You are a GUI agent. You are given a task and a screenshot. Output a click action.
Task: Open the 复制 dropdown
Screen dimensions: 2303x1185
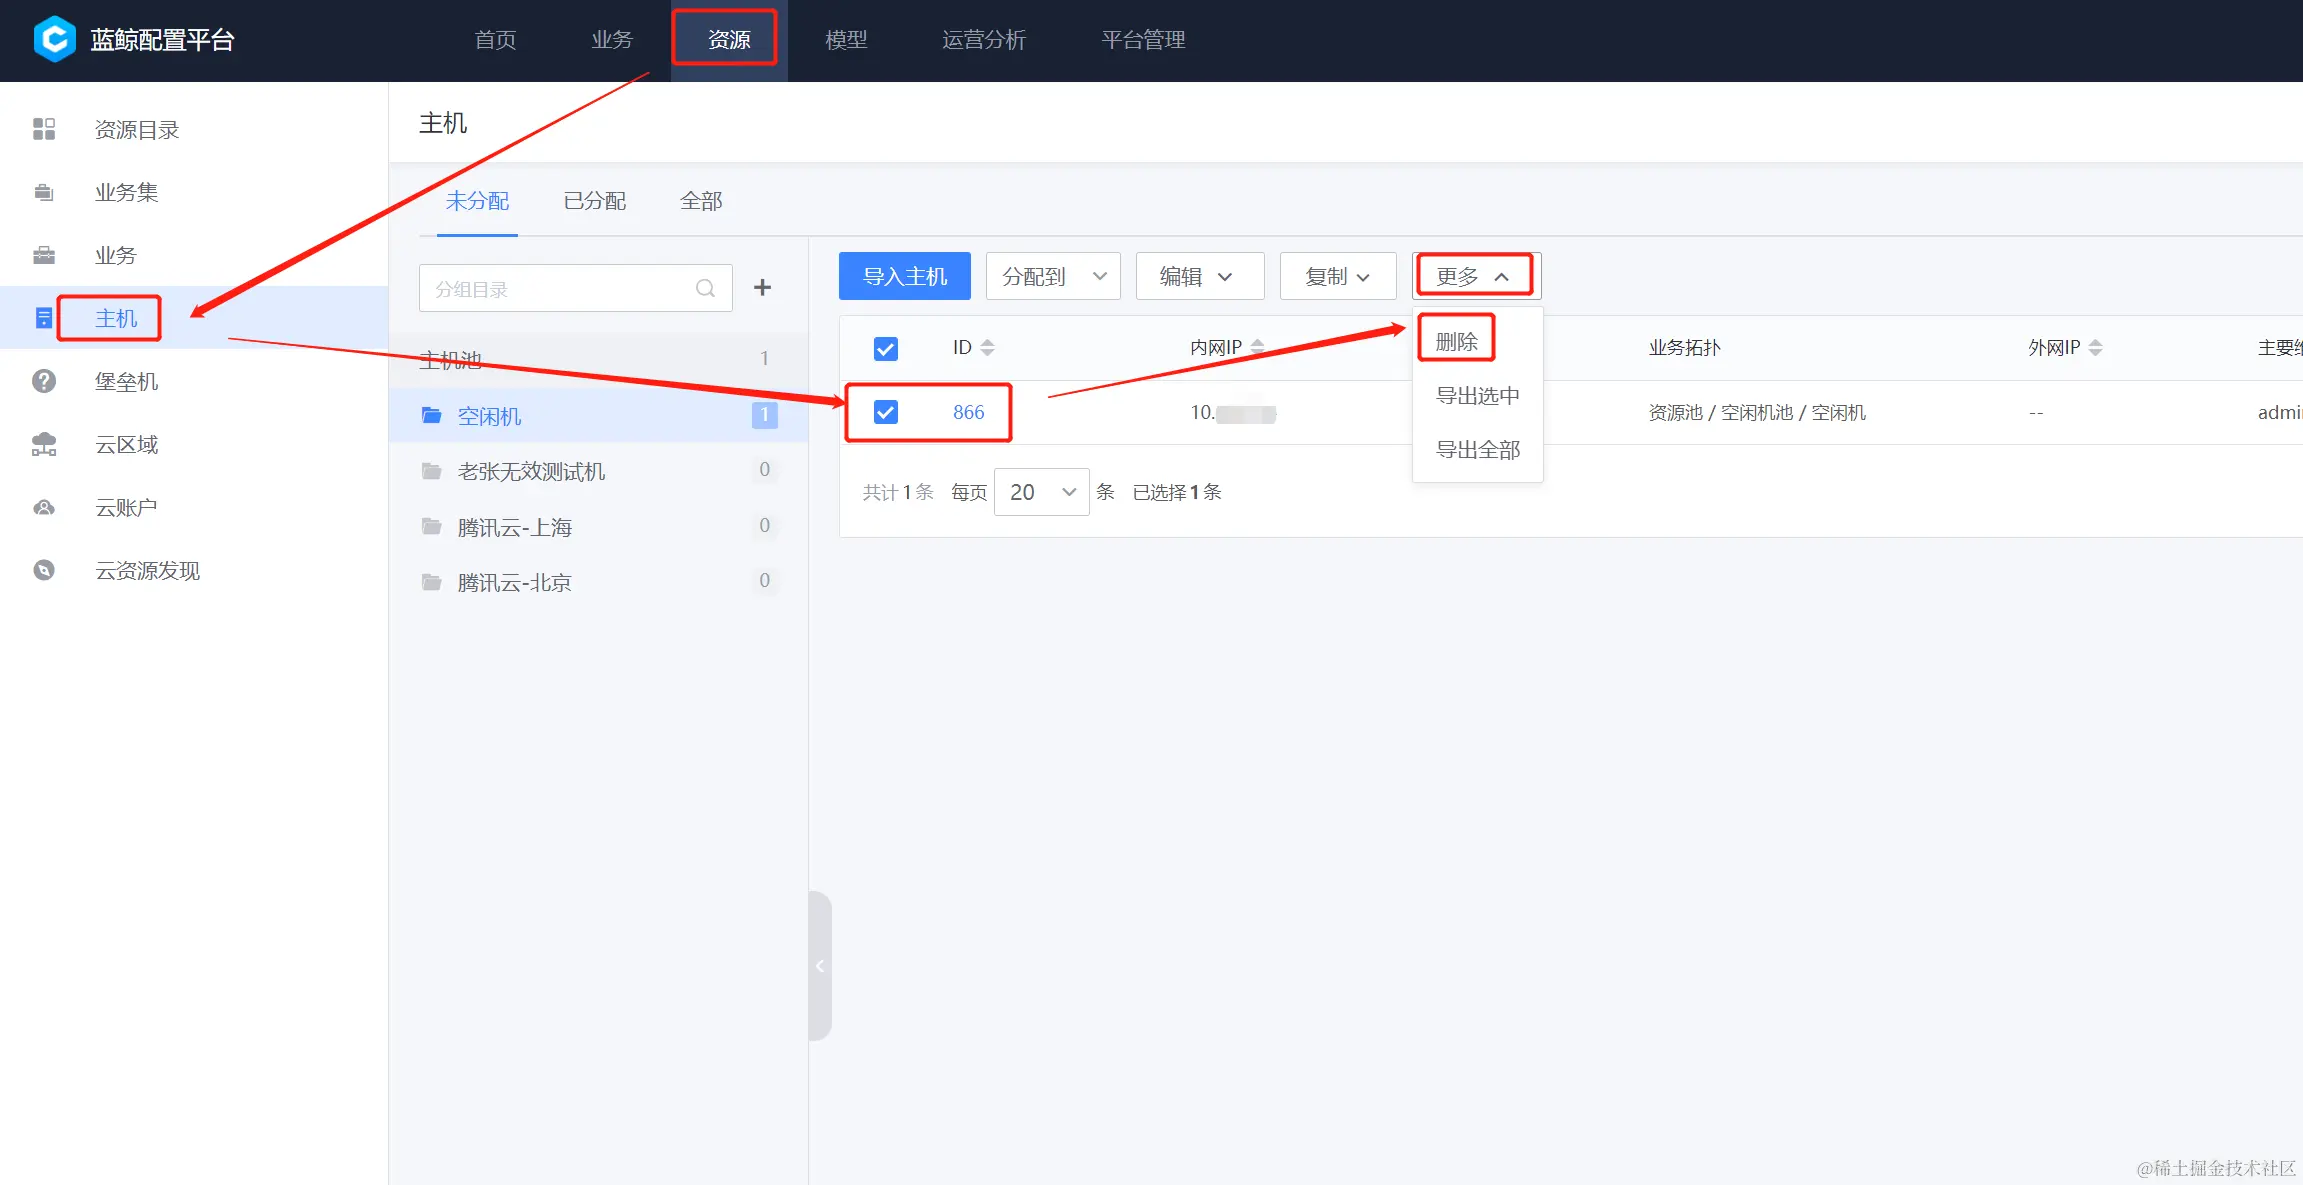(1338, 276)
